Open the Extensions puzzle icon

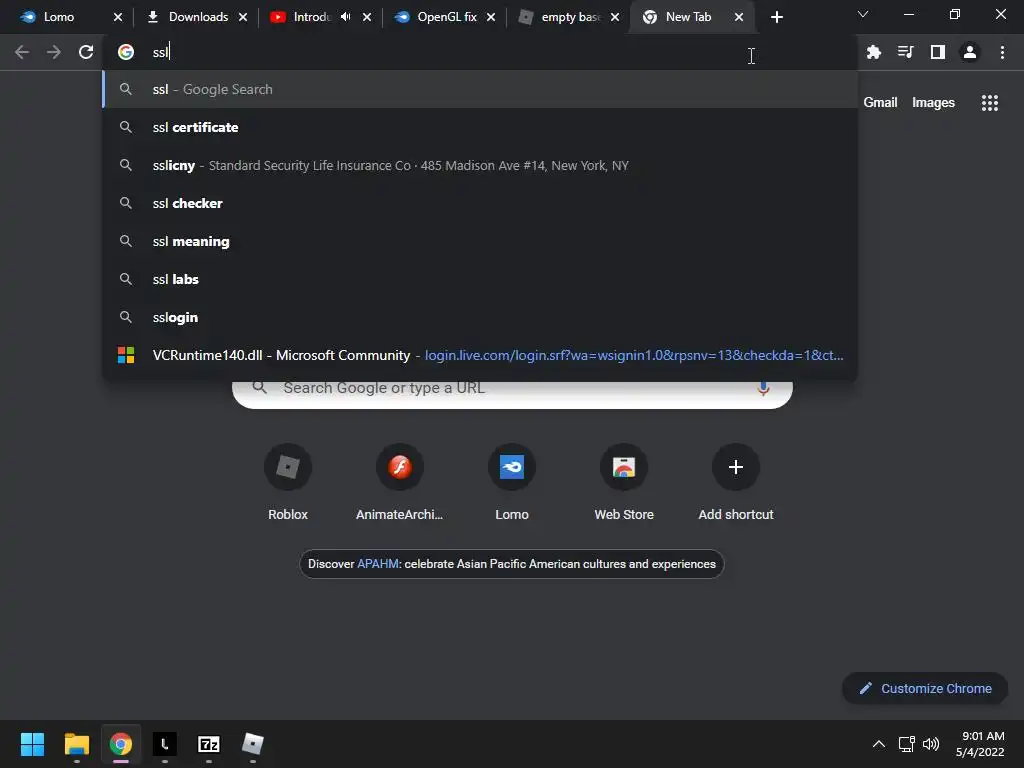[873, 52]
